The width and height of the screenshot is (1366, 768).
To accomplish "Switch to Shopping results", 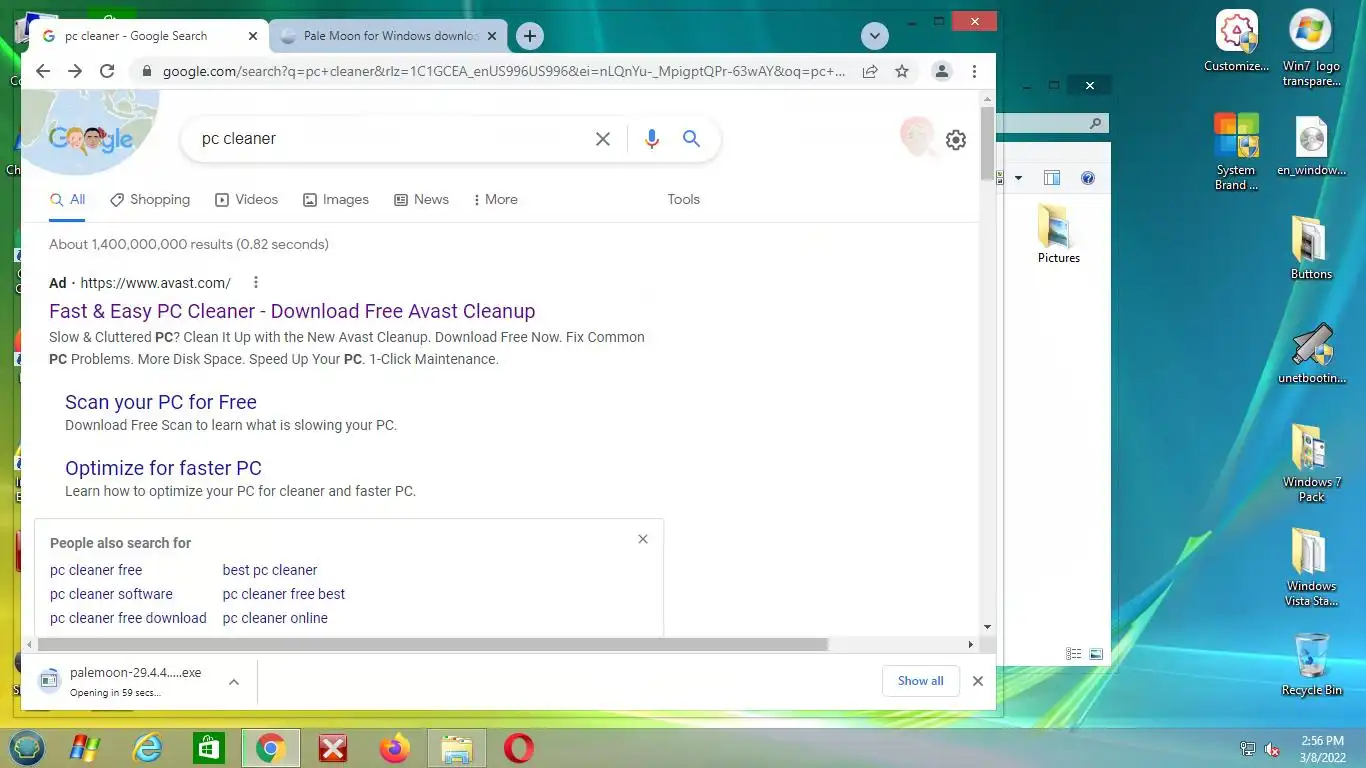I will tap(150, 200).
